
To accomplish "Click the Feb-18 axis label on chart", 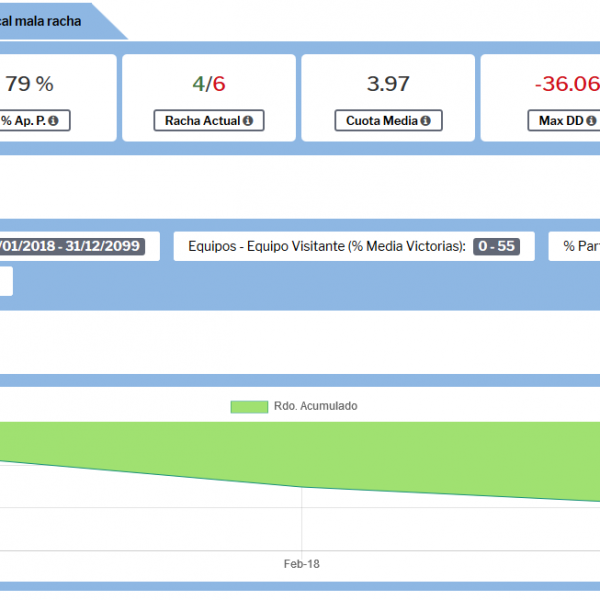I will (x=301, y=564).
